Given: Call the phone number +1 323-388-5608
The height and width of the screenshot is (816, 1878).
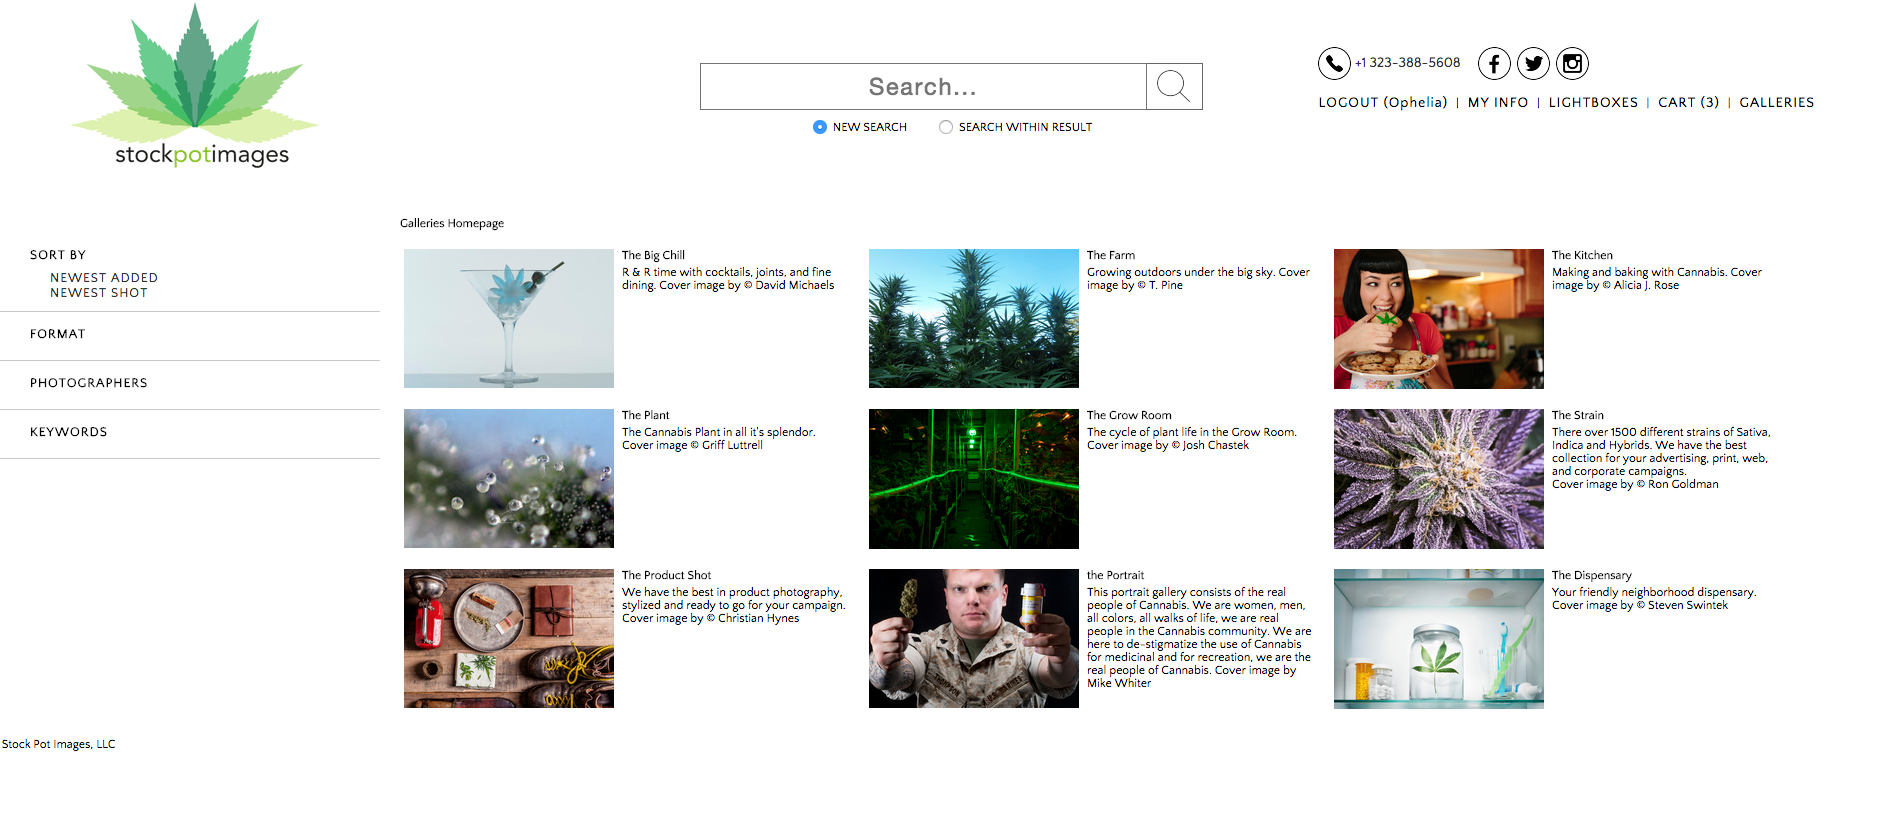Looking at the screenshot, I should pyautogui.click(x=1408, y=62).
